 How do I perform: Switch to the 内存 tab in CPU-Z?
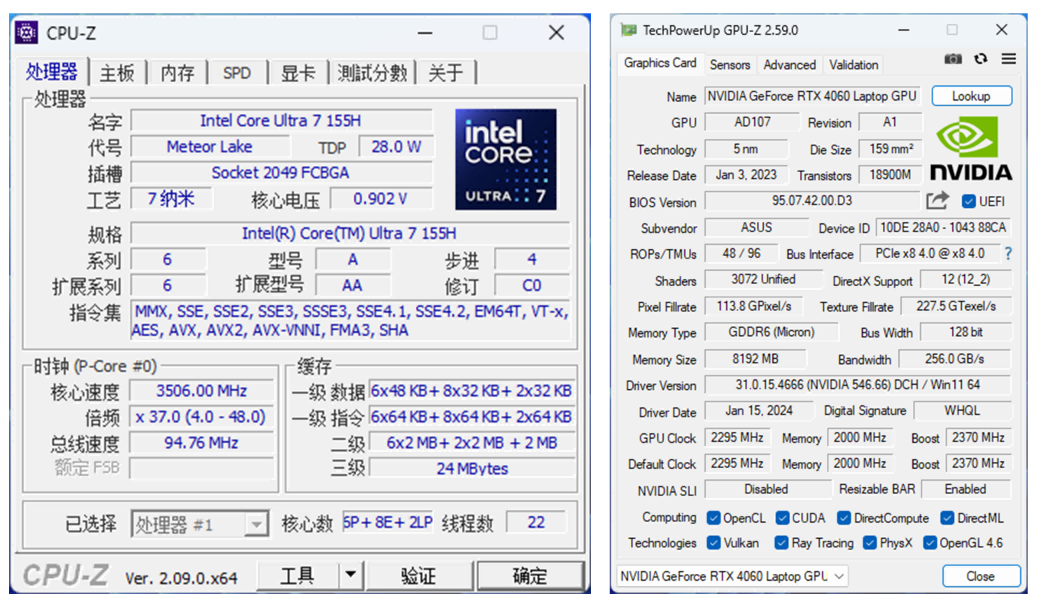tap(177, 73)
